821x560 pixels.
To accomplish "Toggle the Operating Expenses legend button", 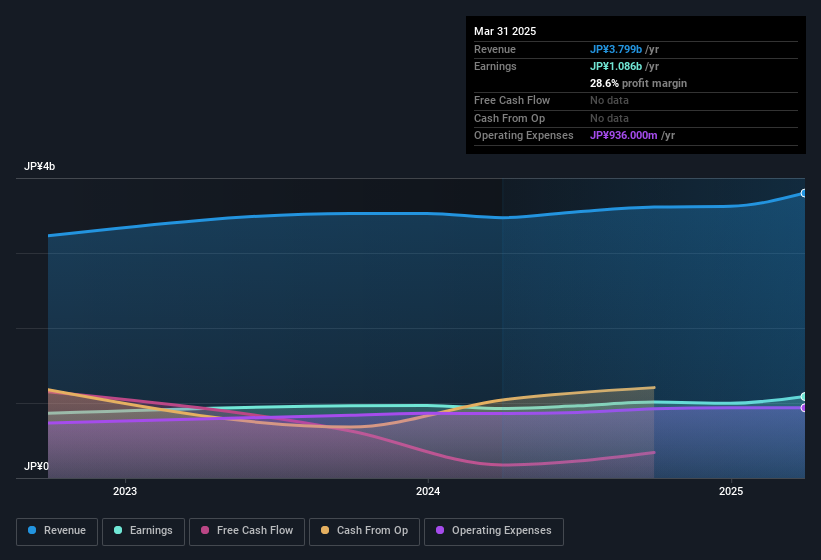I will coord(494,531).
